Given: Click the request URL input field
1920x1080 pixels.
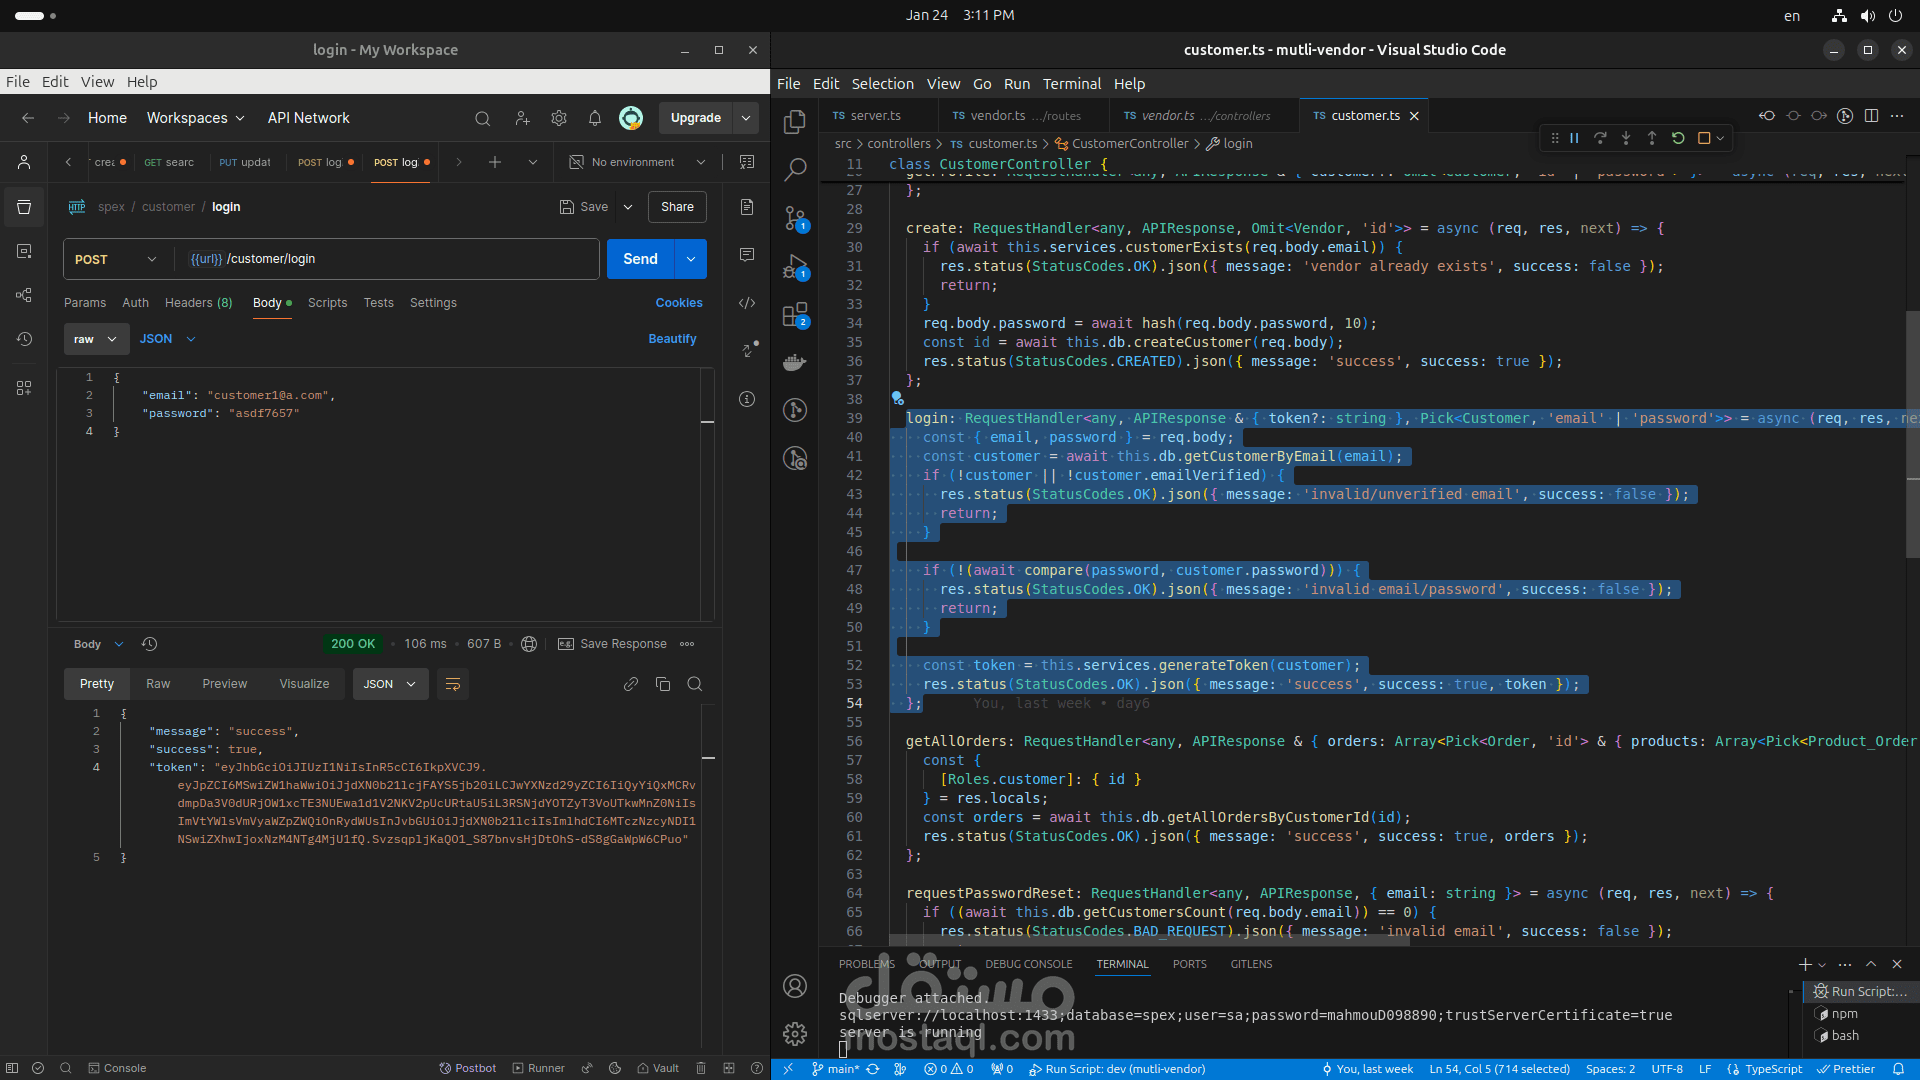Looking at the screenshot, I should click(400, 259).
